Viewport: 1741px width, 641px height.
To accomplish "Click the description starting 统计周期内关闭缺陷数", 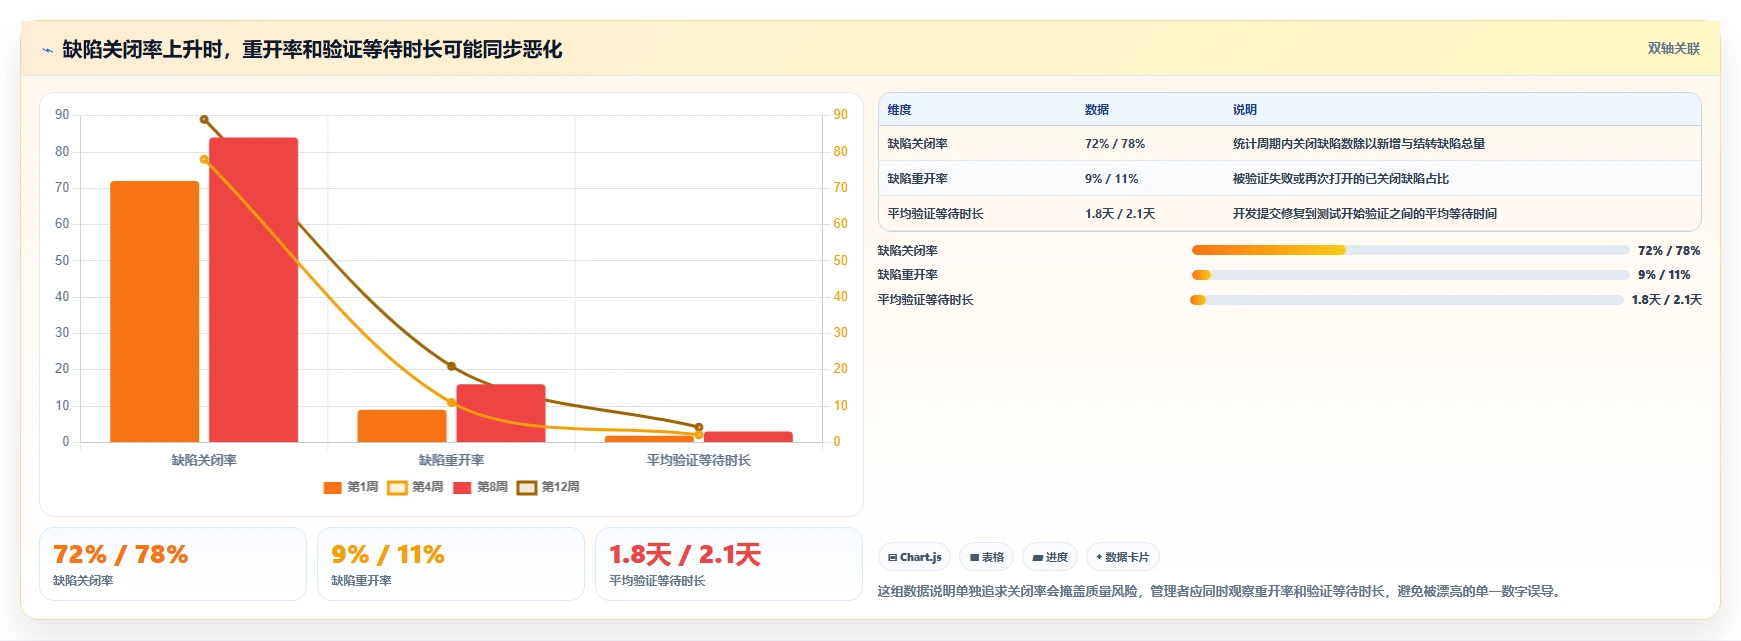I will click(1359, 144).
